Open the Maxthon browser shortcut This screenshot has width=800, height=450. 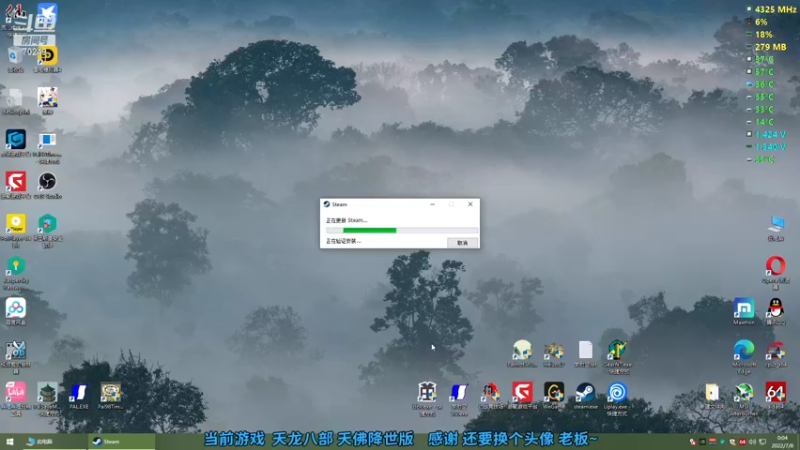click(x=744, y=311)
